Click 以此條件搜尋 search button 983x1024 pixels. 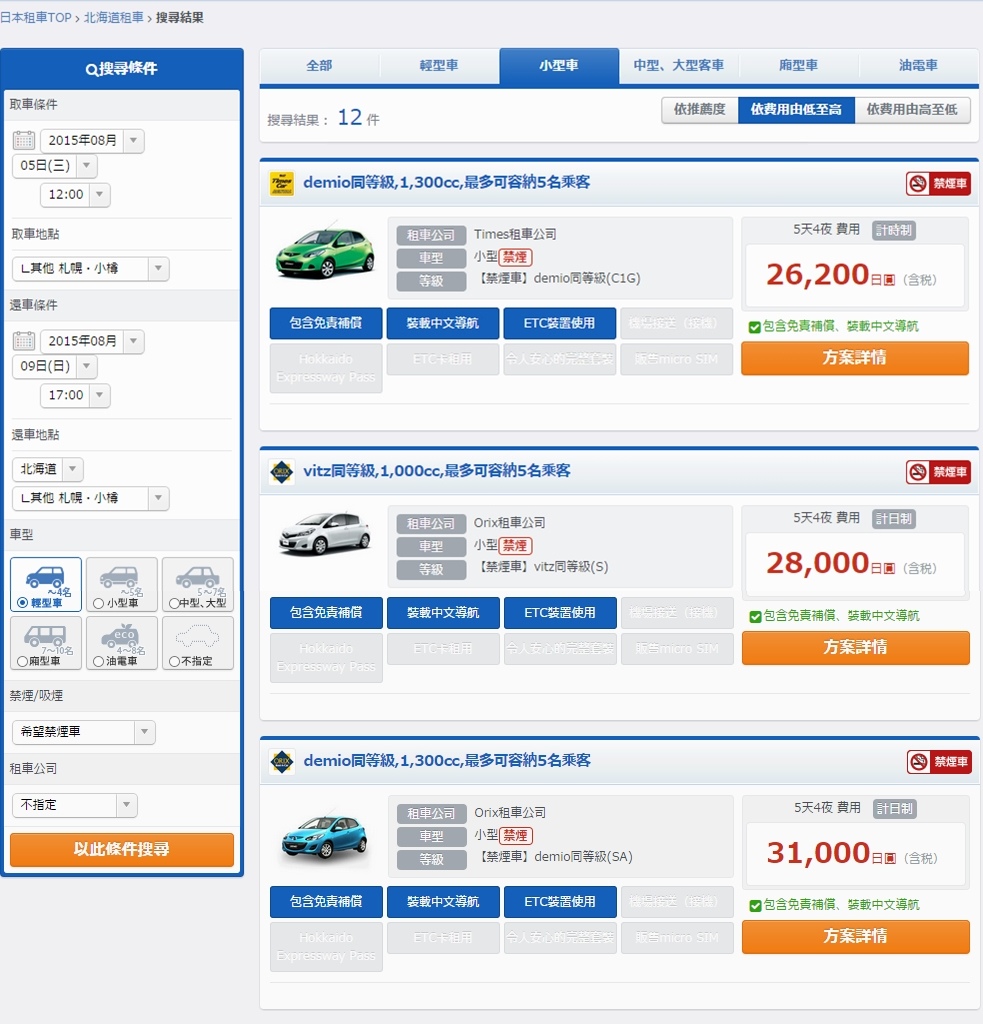122,850
